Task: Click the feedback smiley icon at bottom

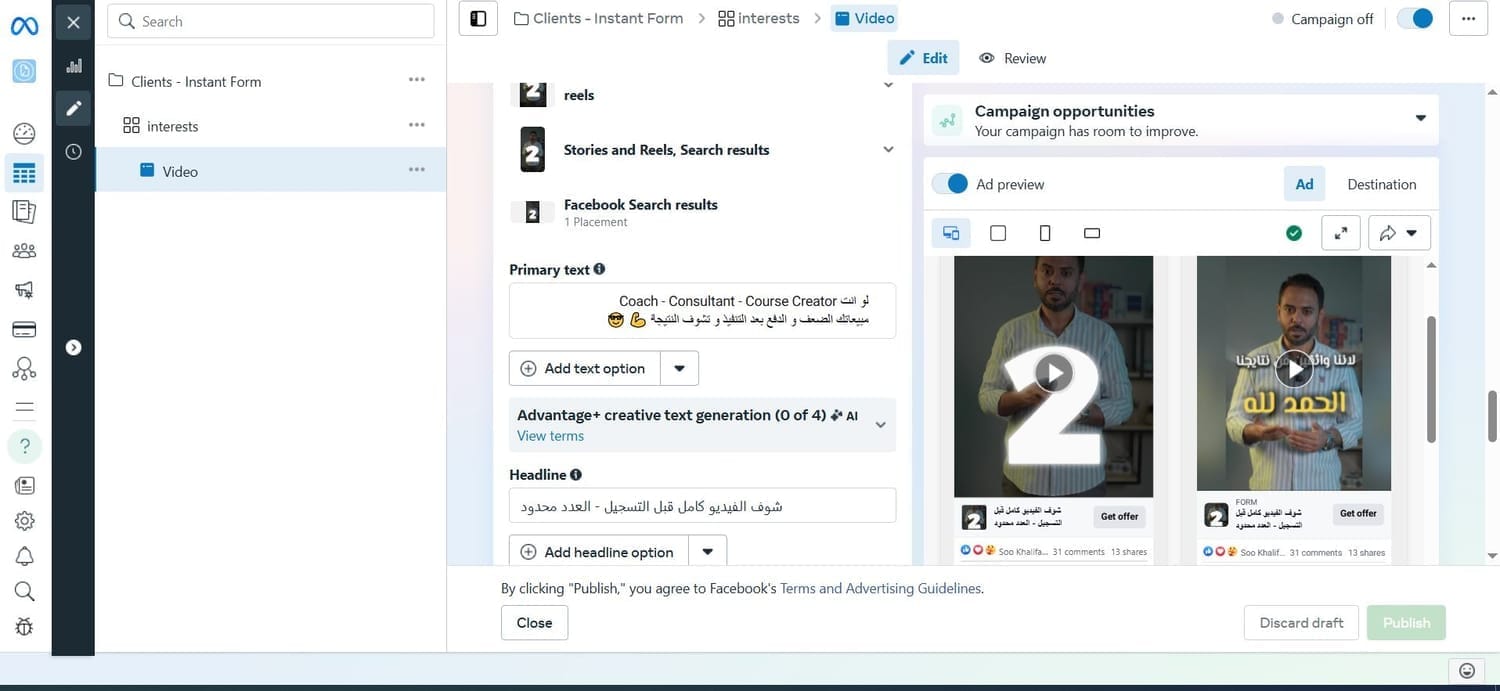Action: (x=1467, y=670)
